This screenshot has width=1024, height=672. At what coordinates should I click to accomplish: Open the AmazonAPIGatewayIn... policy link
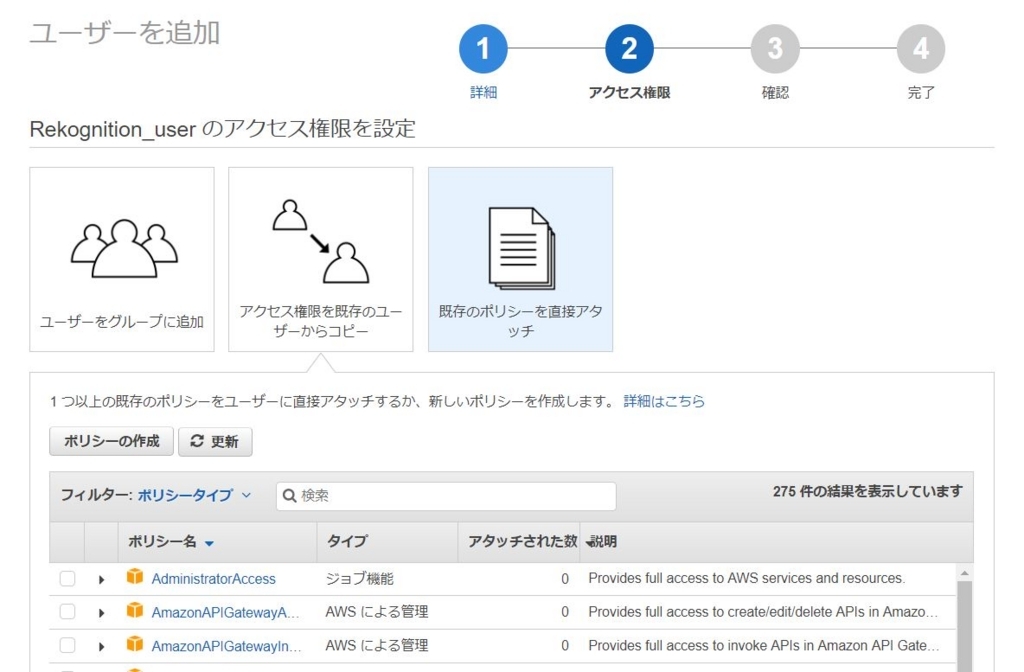227,646
